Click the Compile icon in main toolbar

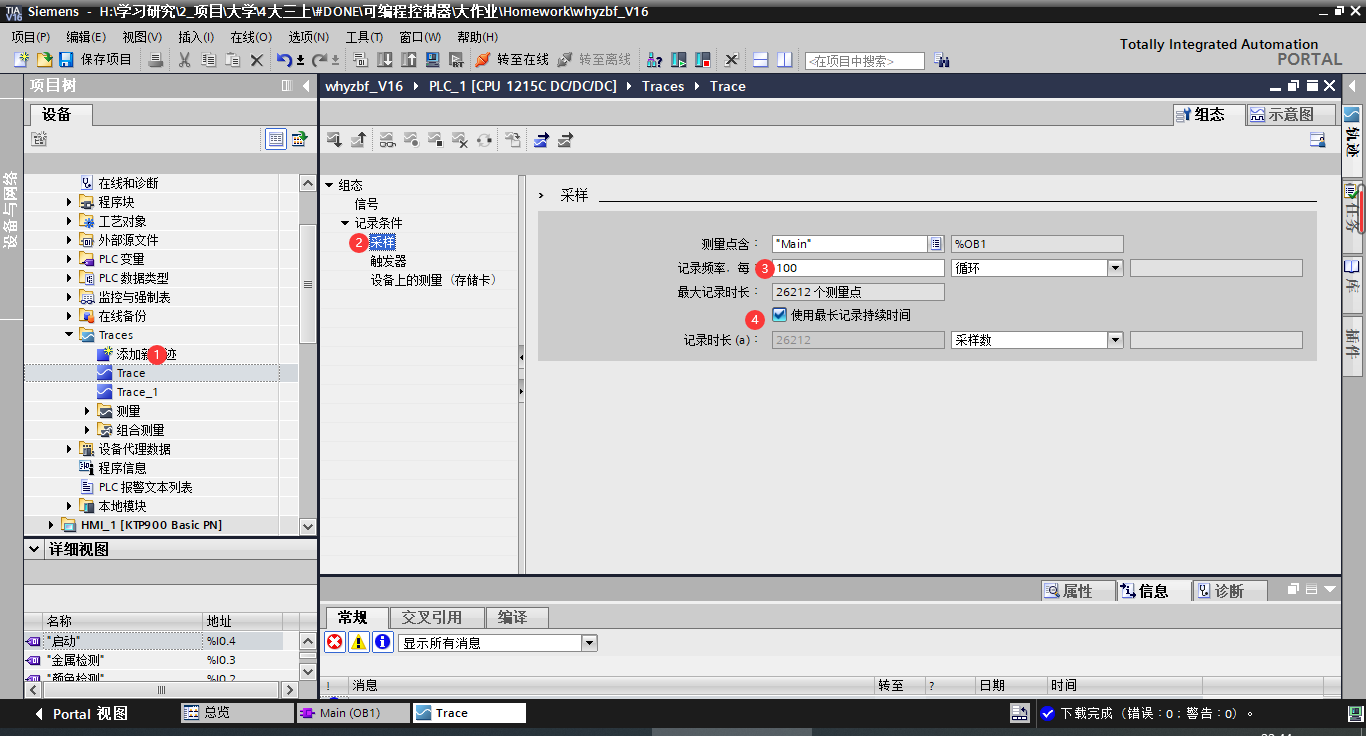(361, 60)
